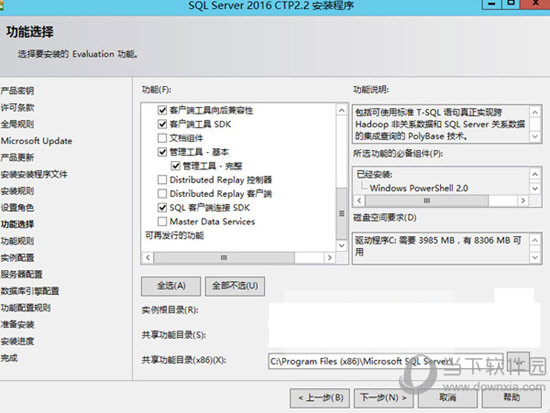The image size is (550, 413).
Task: Select 功能配置规则 step in sidebar
Action: click(26, 308)
